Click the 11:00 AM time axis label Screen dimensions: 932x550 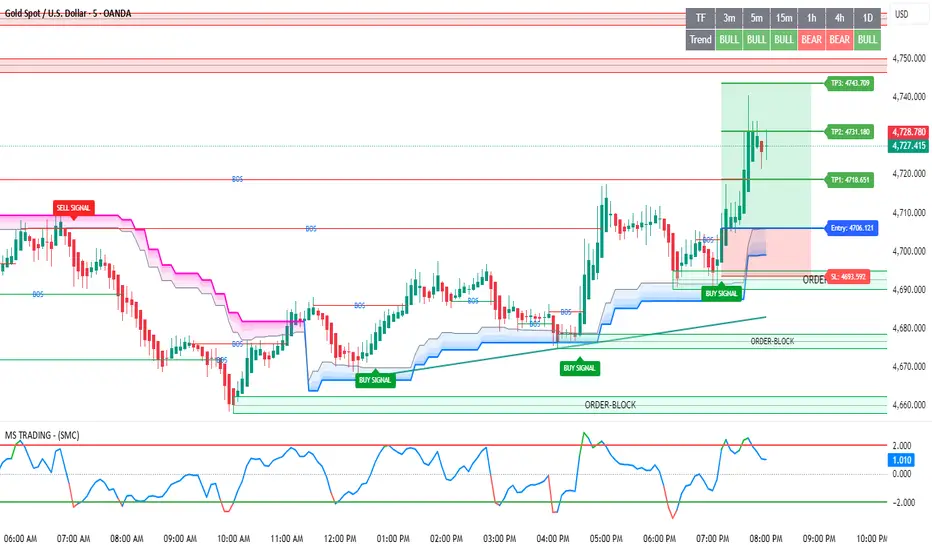tap(286, 539)
